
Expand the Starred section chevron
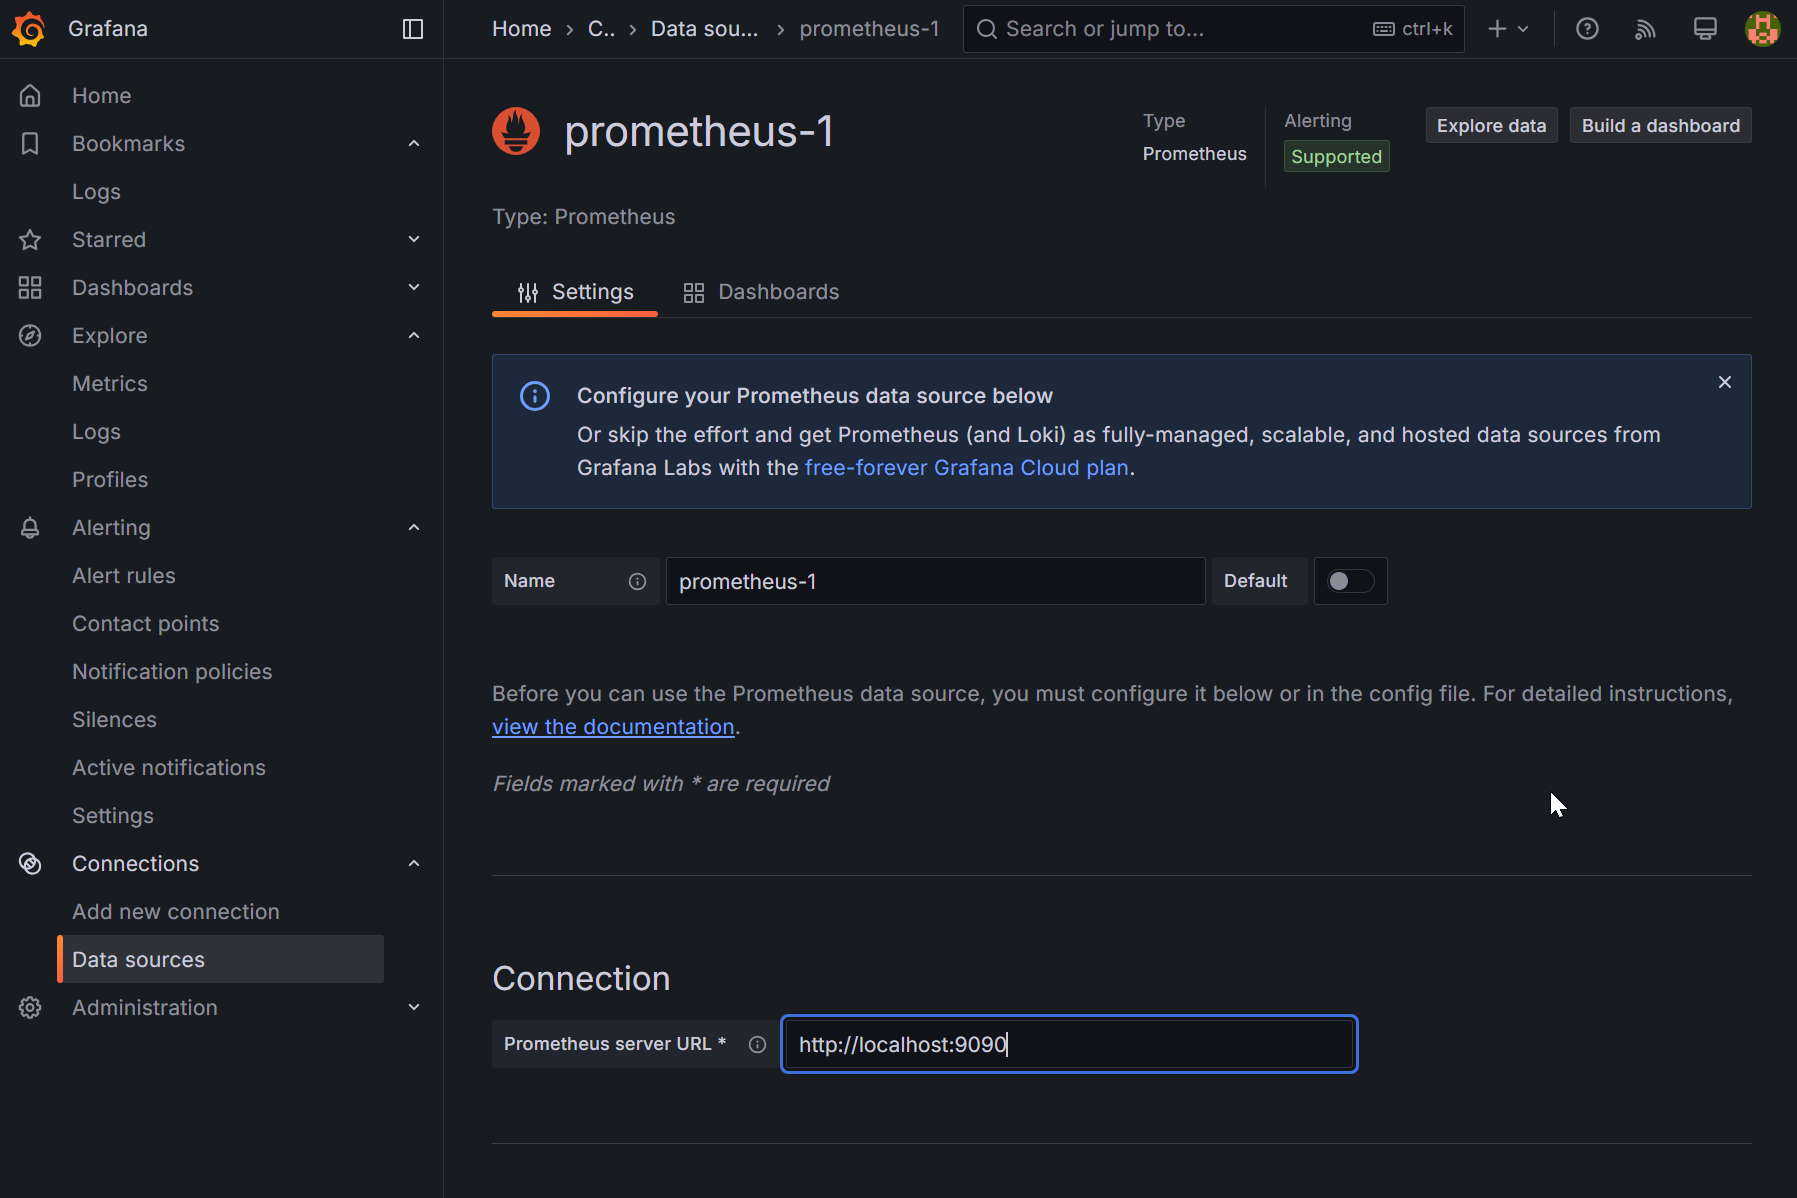414,240
